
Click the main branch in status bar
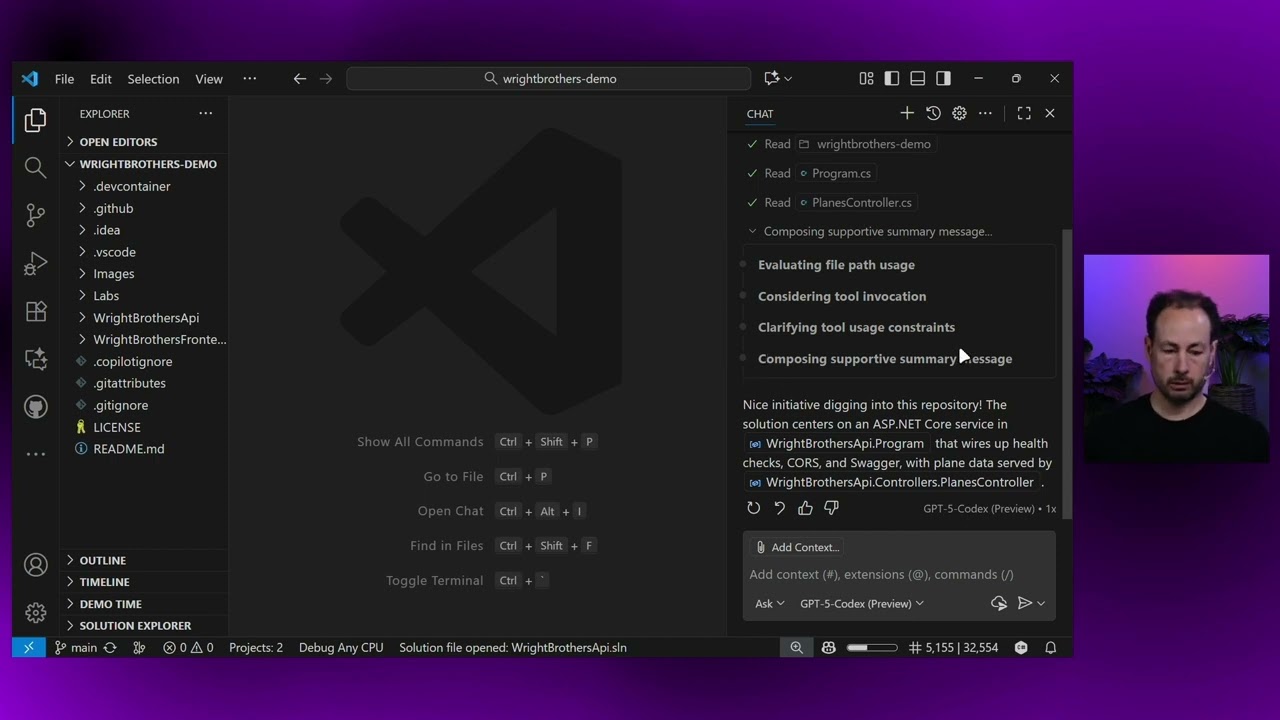[x=76, y=647]
